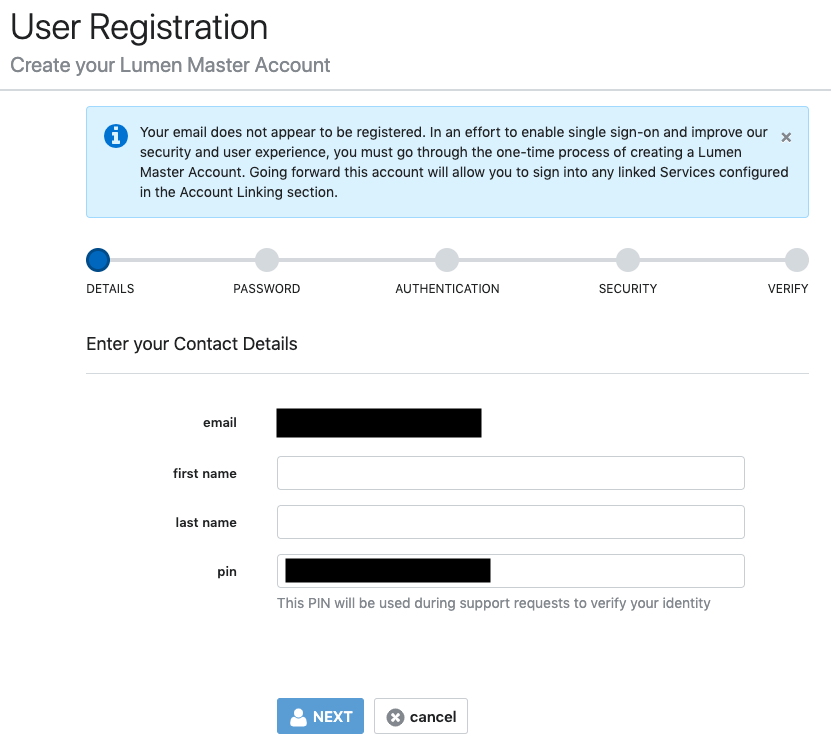The image size is (831, 752).
Task: Click the user icon on the NEXT button
Action: (298, 717)
